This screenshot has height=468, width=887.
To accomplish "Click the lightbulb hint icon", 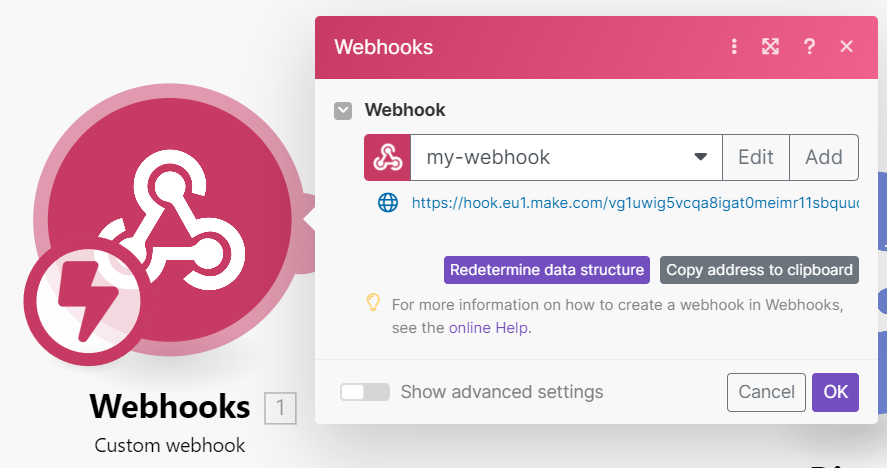I will coord(373,301).
